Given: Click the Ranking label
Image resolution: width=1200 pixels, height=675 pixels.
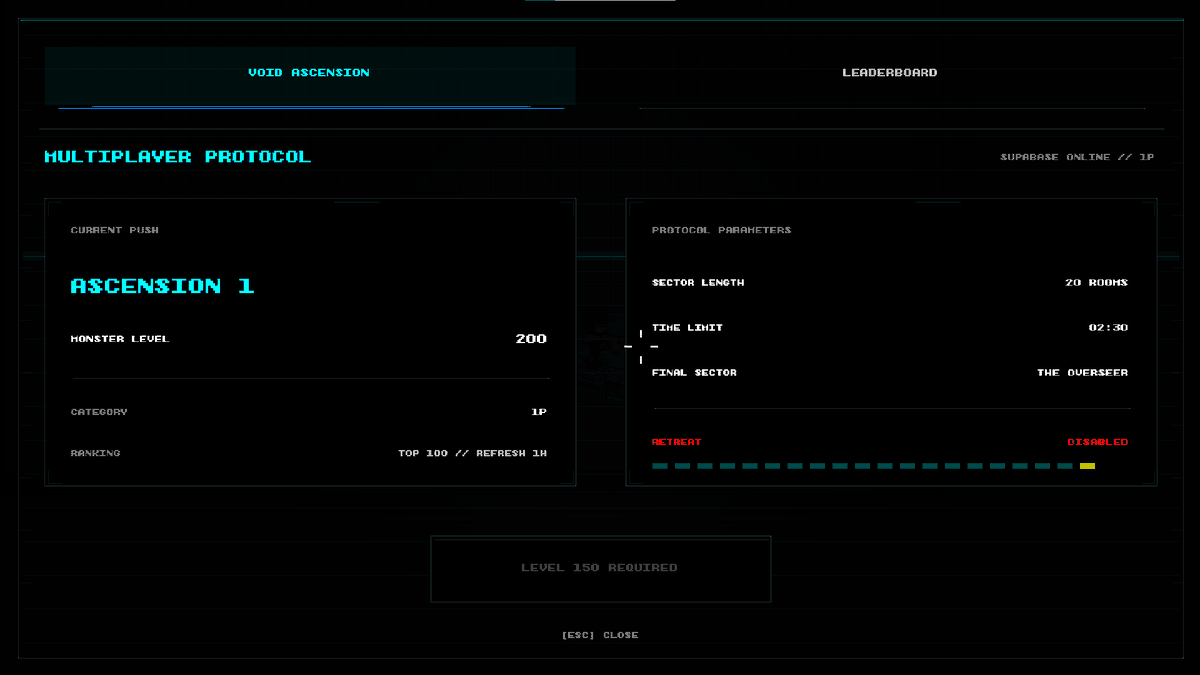Looking at the screenshot, I should 96,453.
